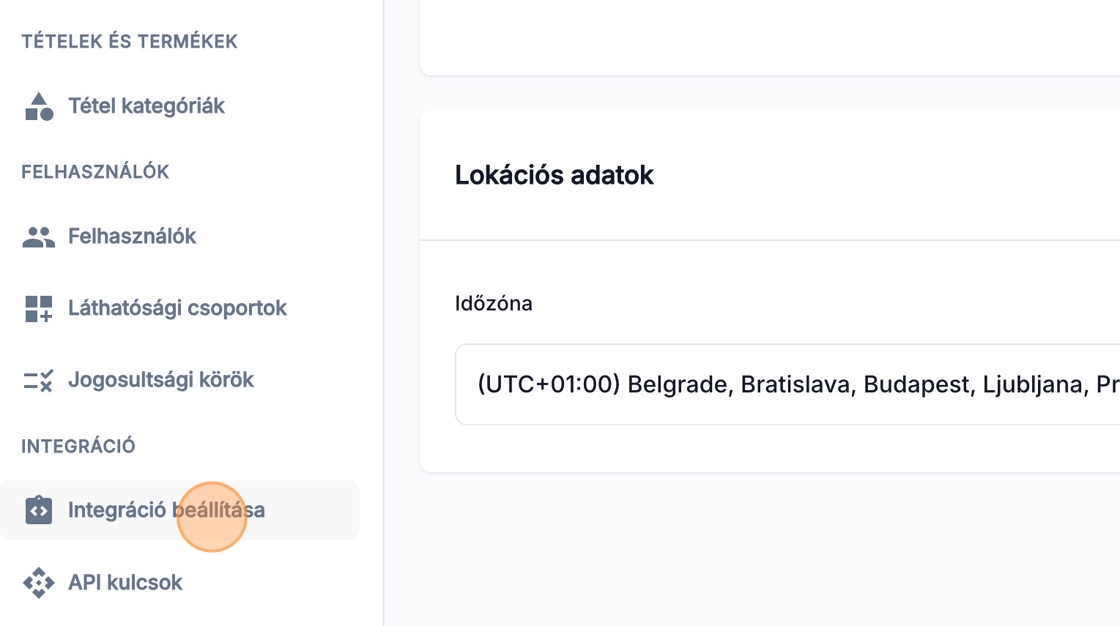
Task: Click the Lokációs adatok card heading
Action: click(554, 175)
